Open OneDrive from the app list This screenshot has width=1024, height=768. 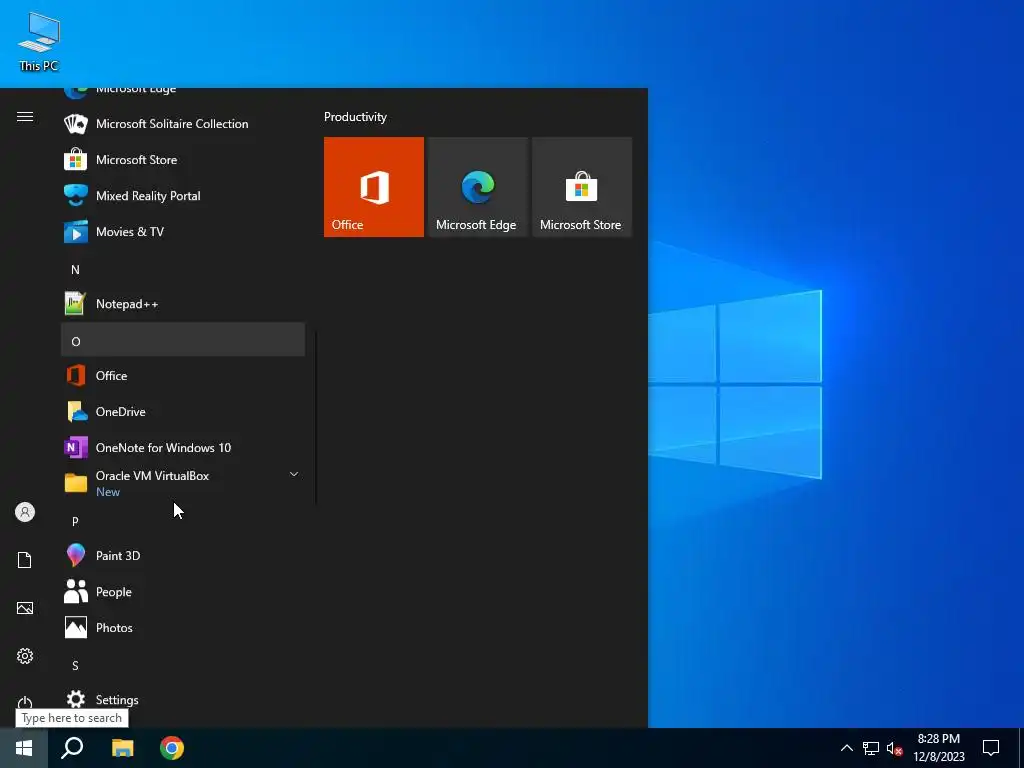(x=183, y=411)
